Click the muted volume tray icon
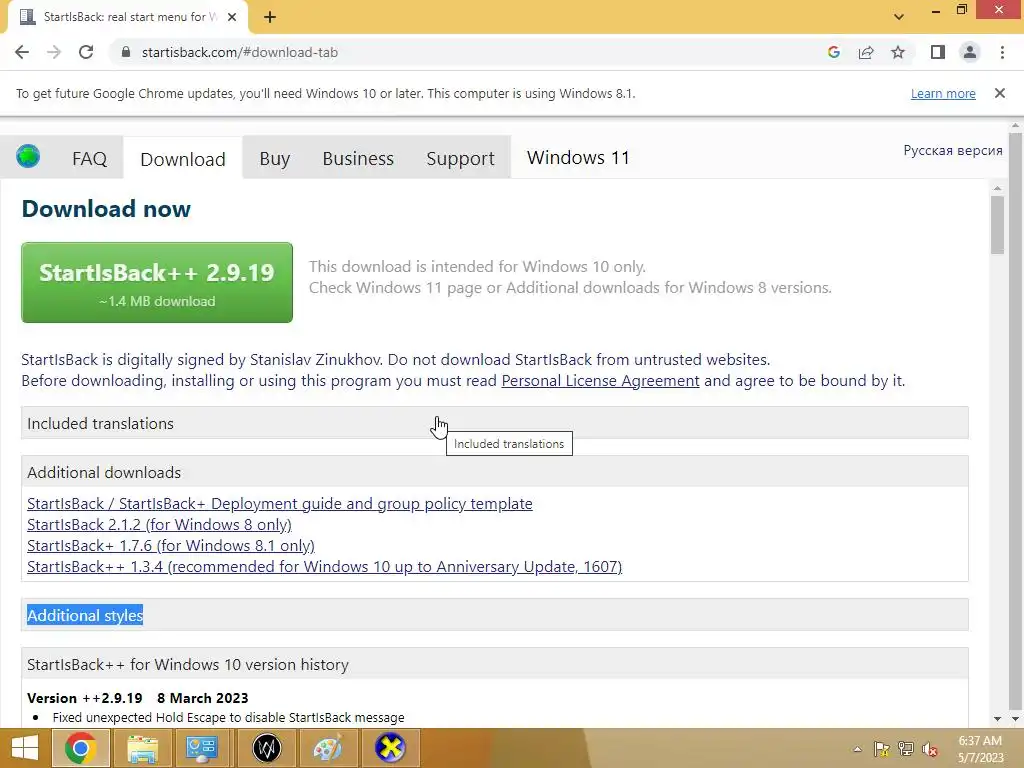 (930, 749)
